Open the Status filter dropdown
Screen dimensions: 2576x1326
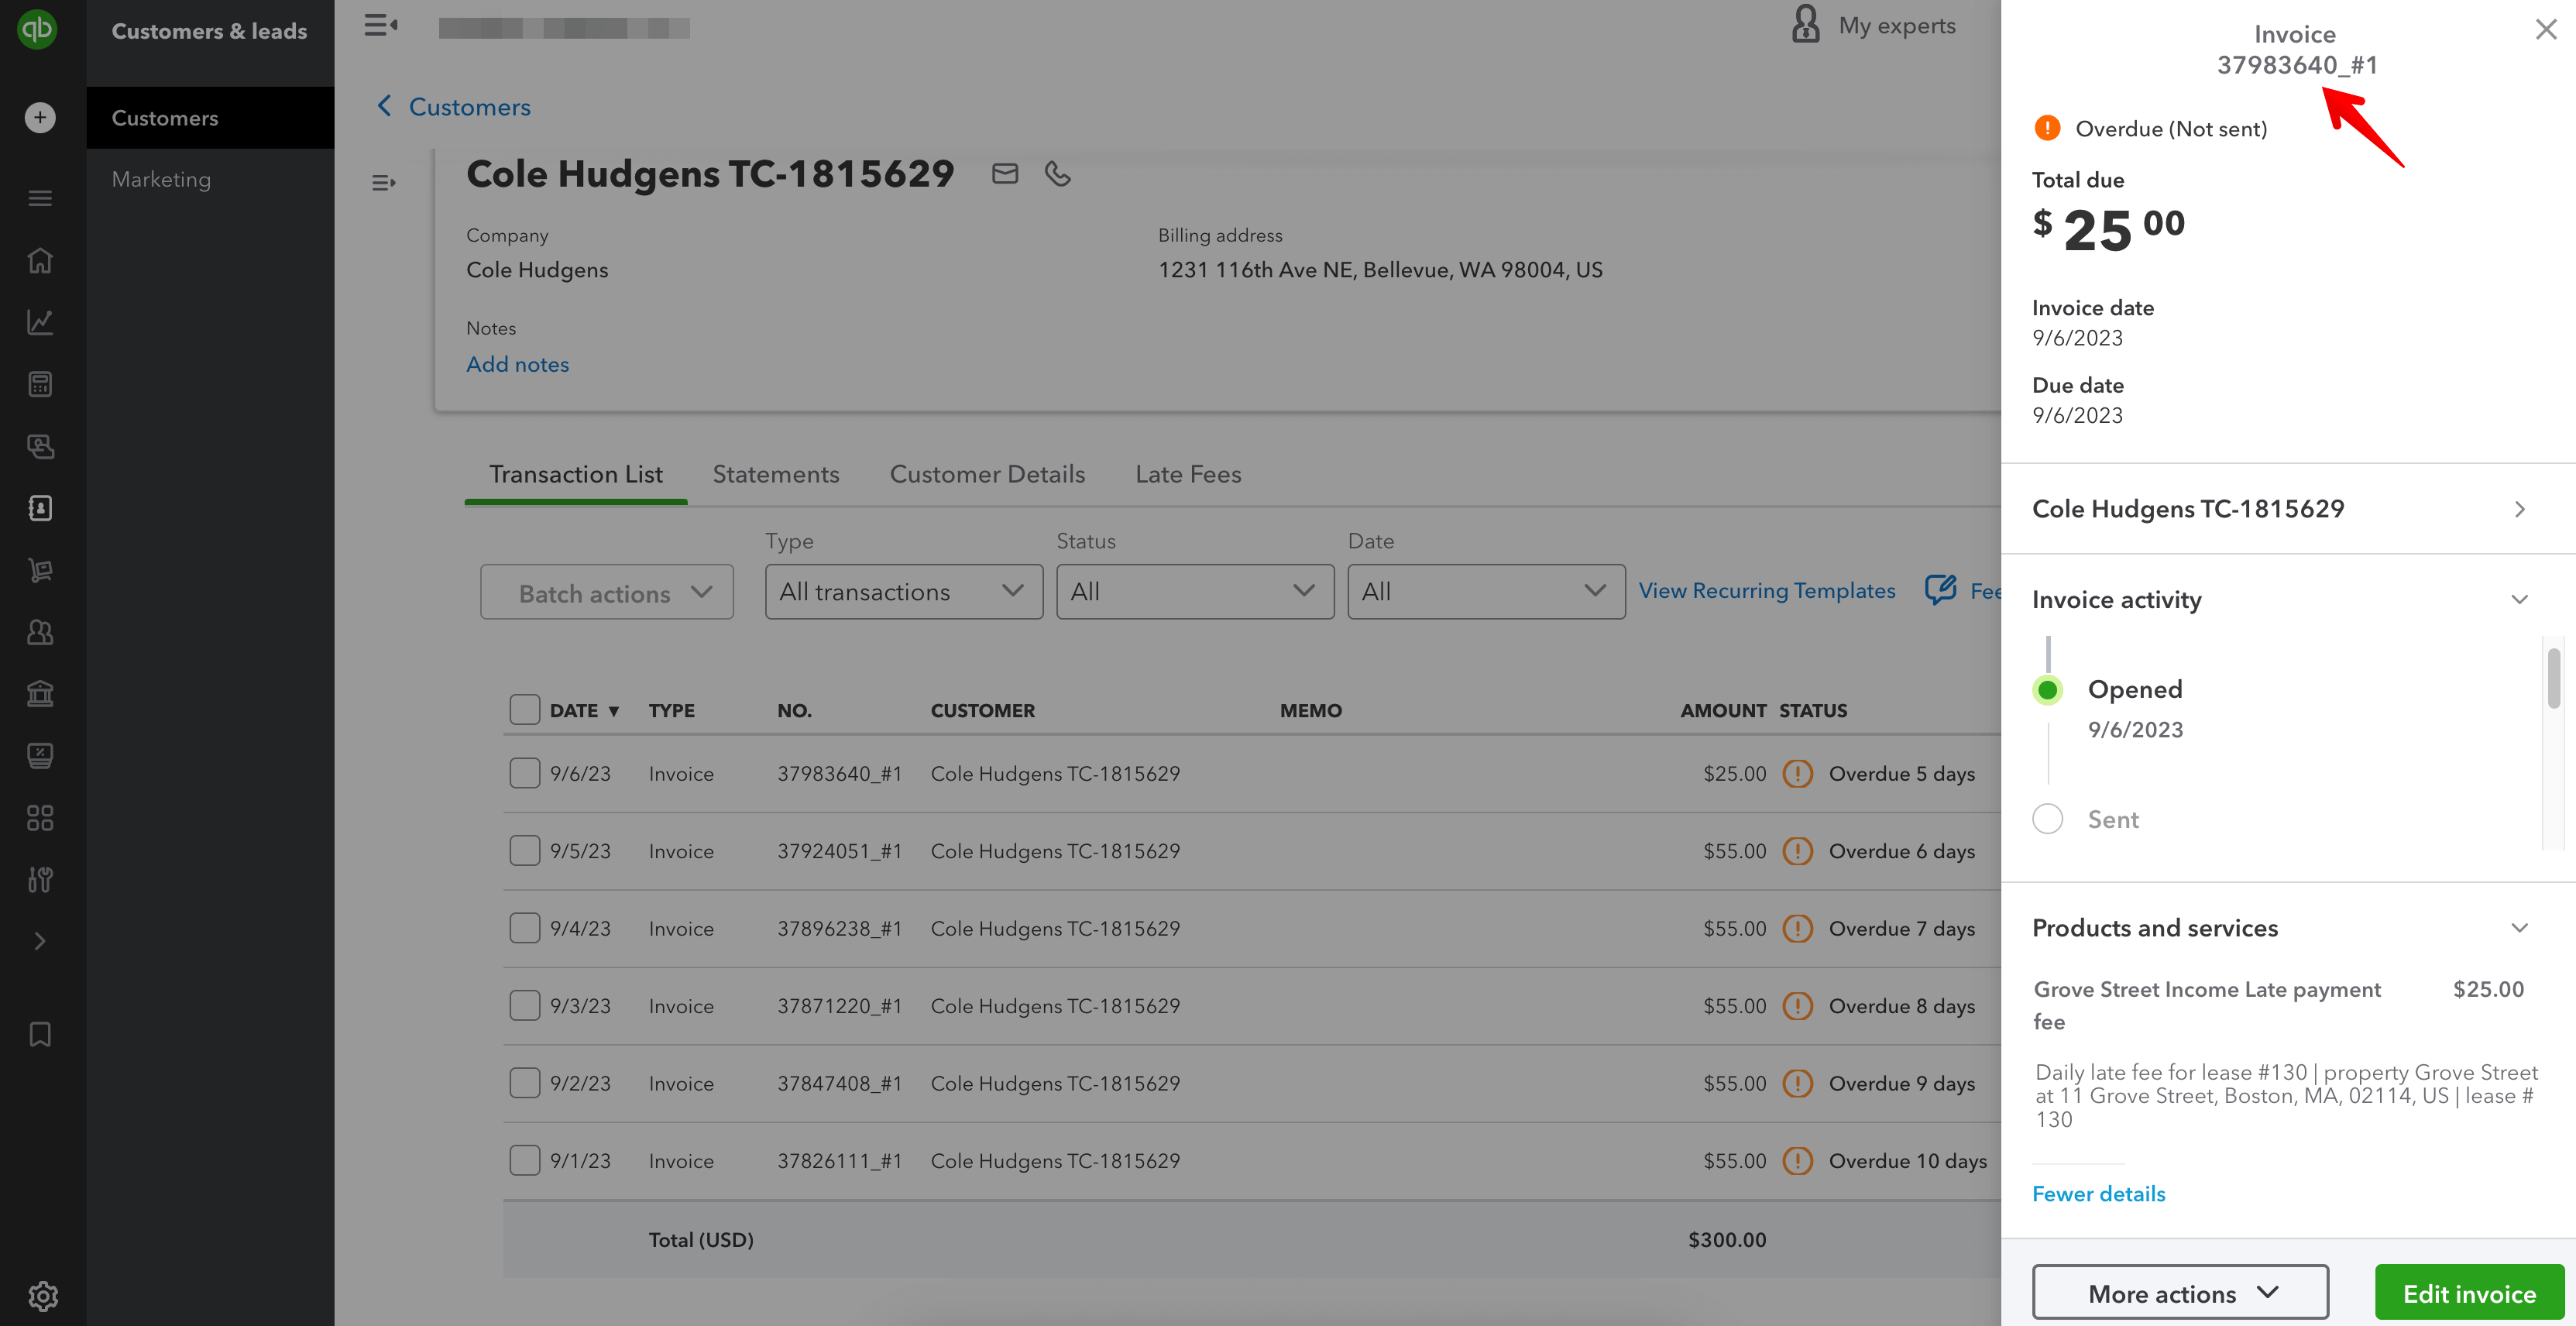pyautogui.click(x=1194, y=592)
